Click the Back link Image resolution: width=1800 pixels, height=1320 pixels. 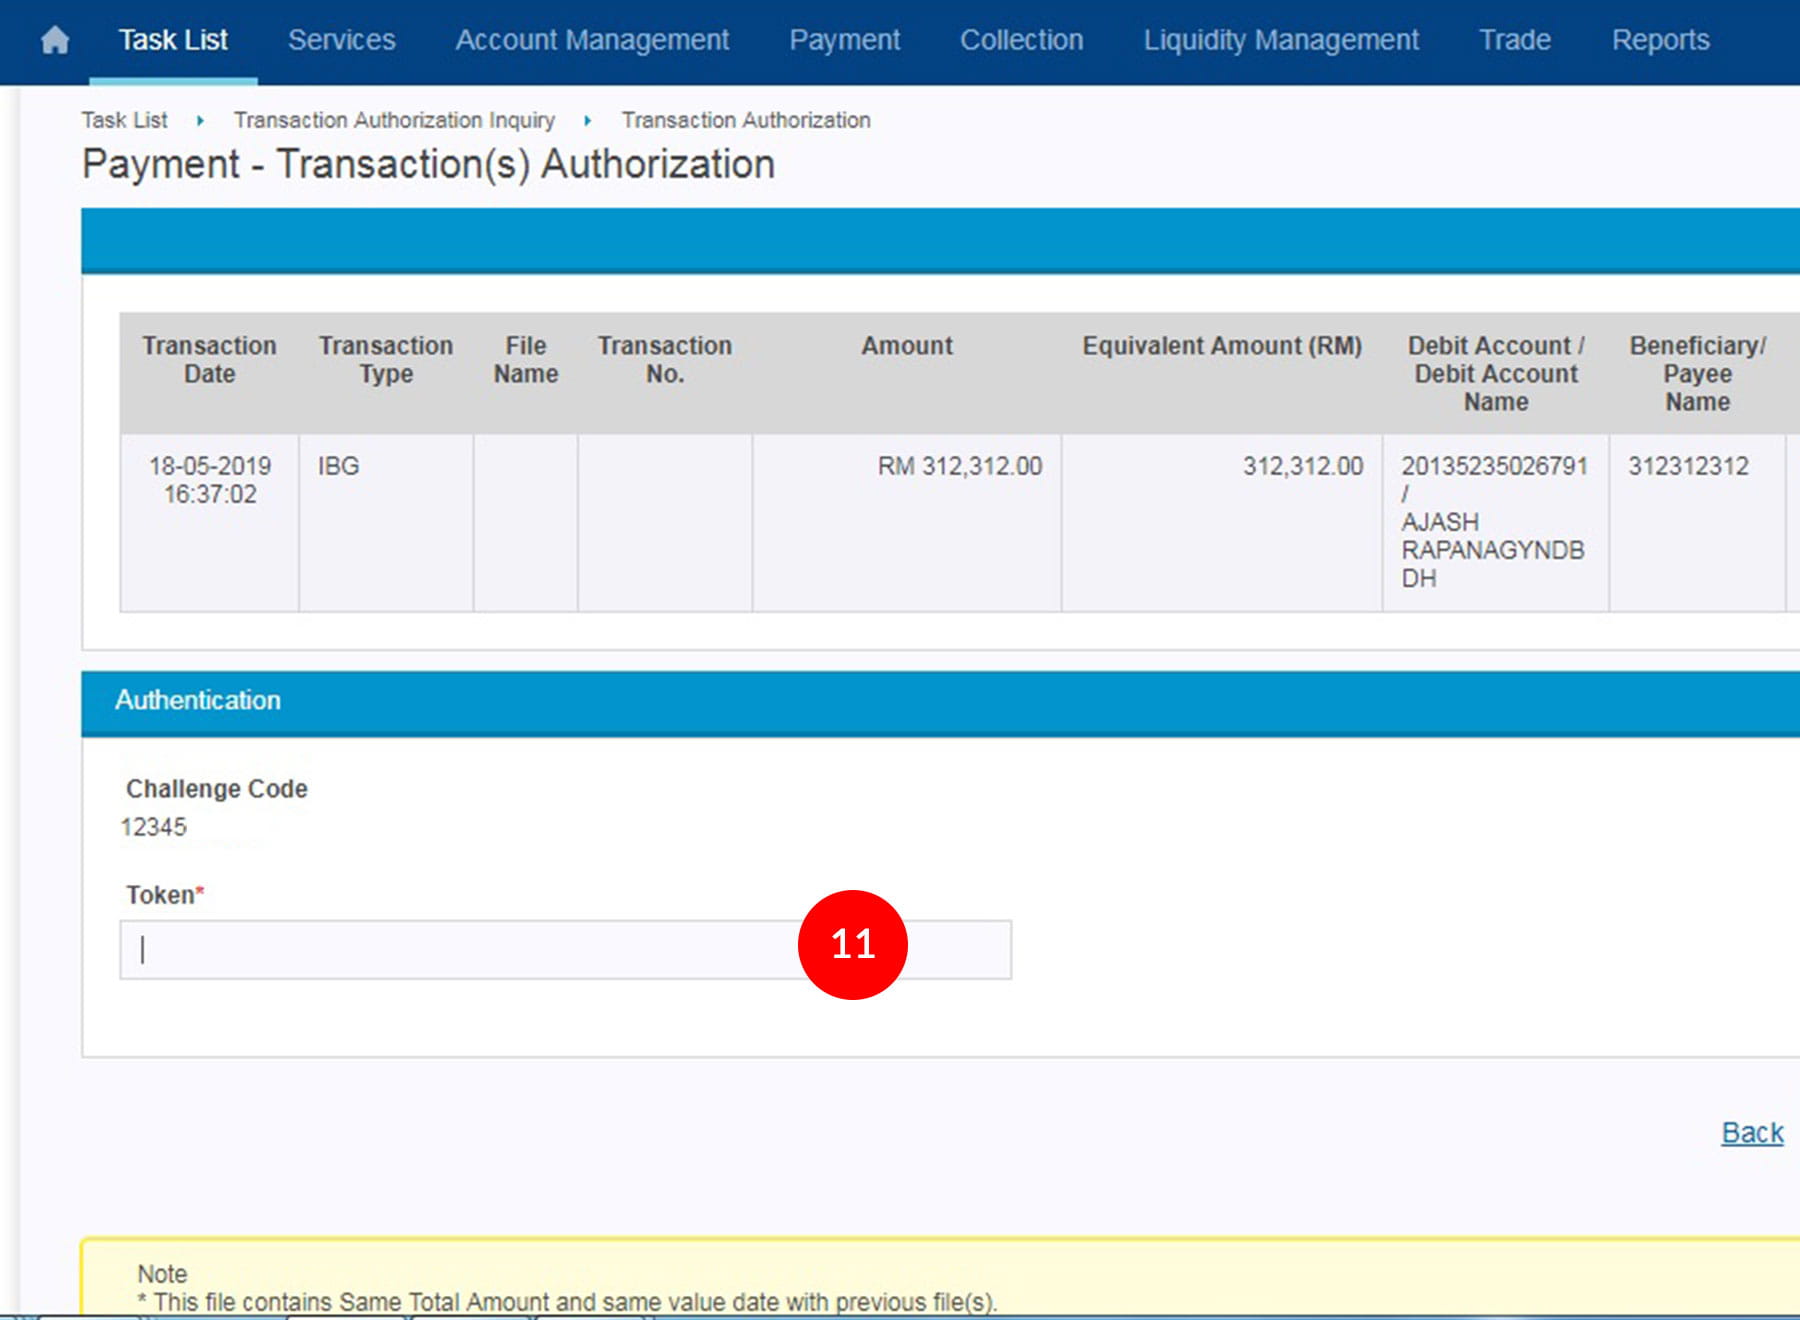coord(1751,1132)
